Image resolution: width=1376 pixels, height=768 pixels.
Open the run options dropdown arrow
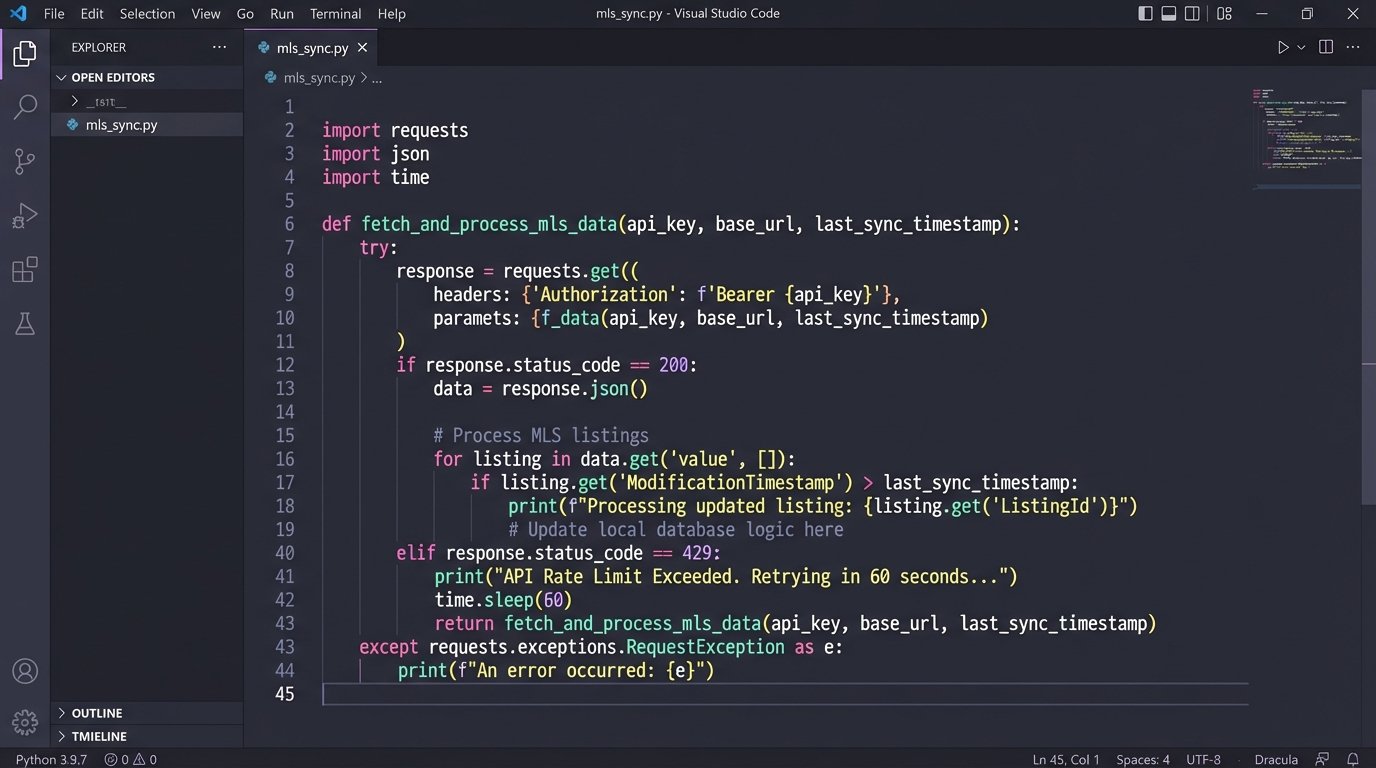pyautogui.click(x=1301, y=47)
